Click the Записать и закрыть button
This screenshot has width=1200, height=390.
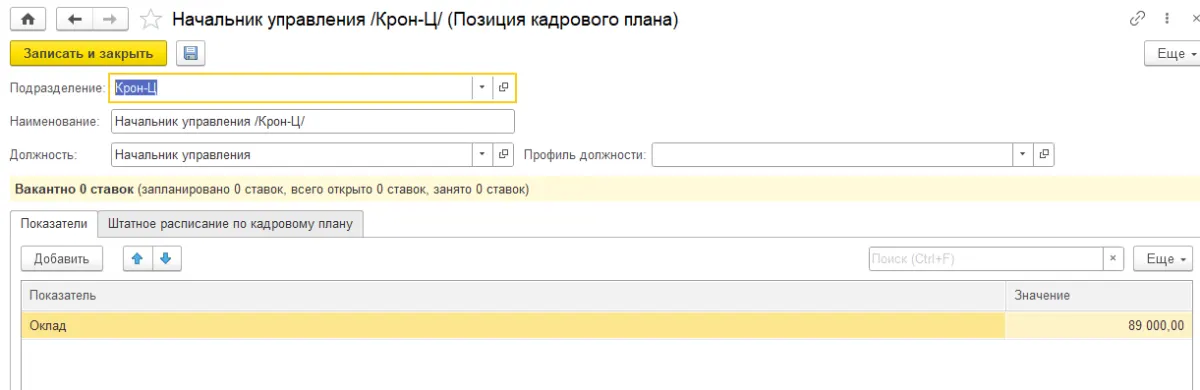tap(88, 53)
